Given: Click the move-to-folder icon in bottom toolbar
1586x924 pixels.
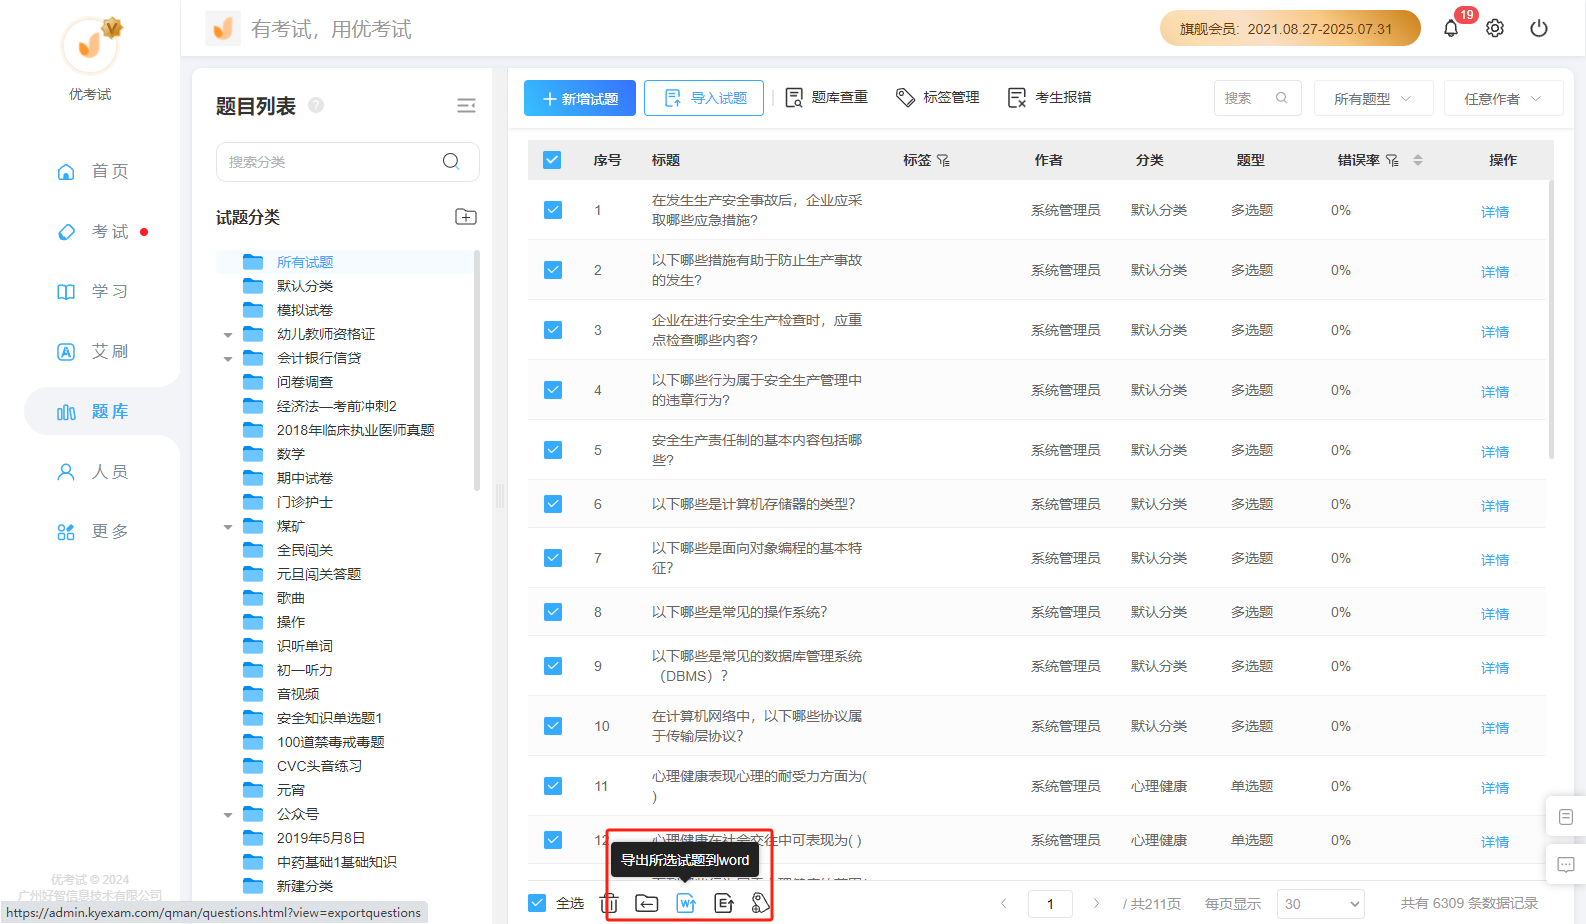Looking at the screenshot, I should click(647, 903).
